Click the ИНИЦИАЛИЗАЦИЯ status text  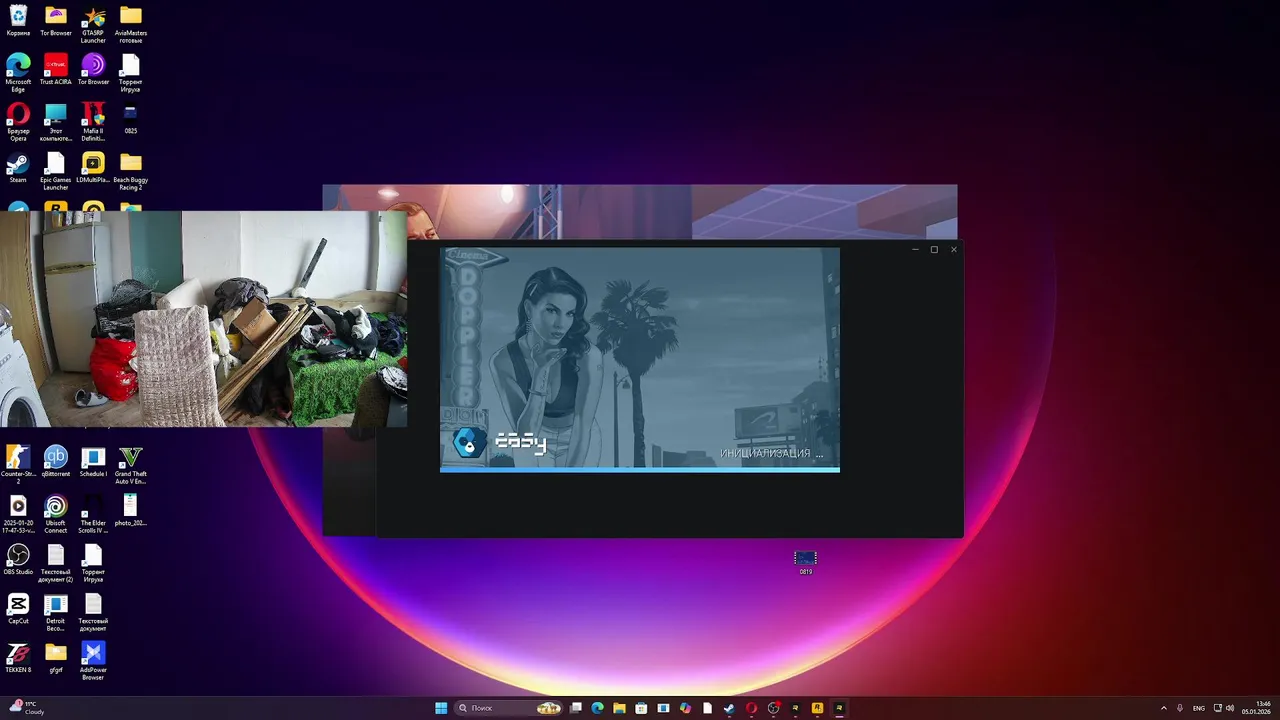click(x=771, y=454)
